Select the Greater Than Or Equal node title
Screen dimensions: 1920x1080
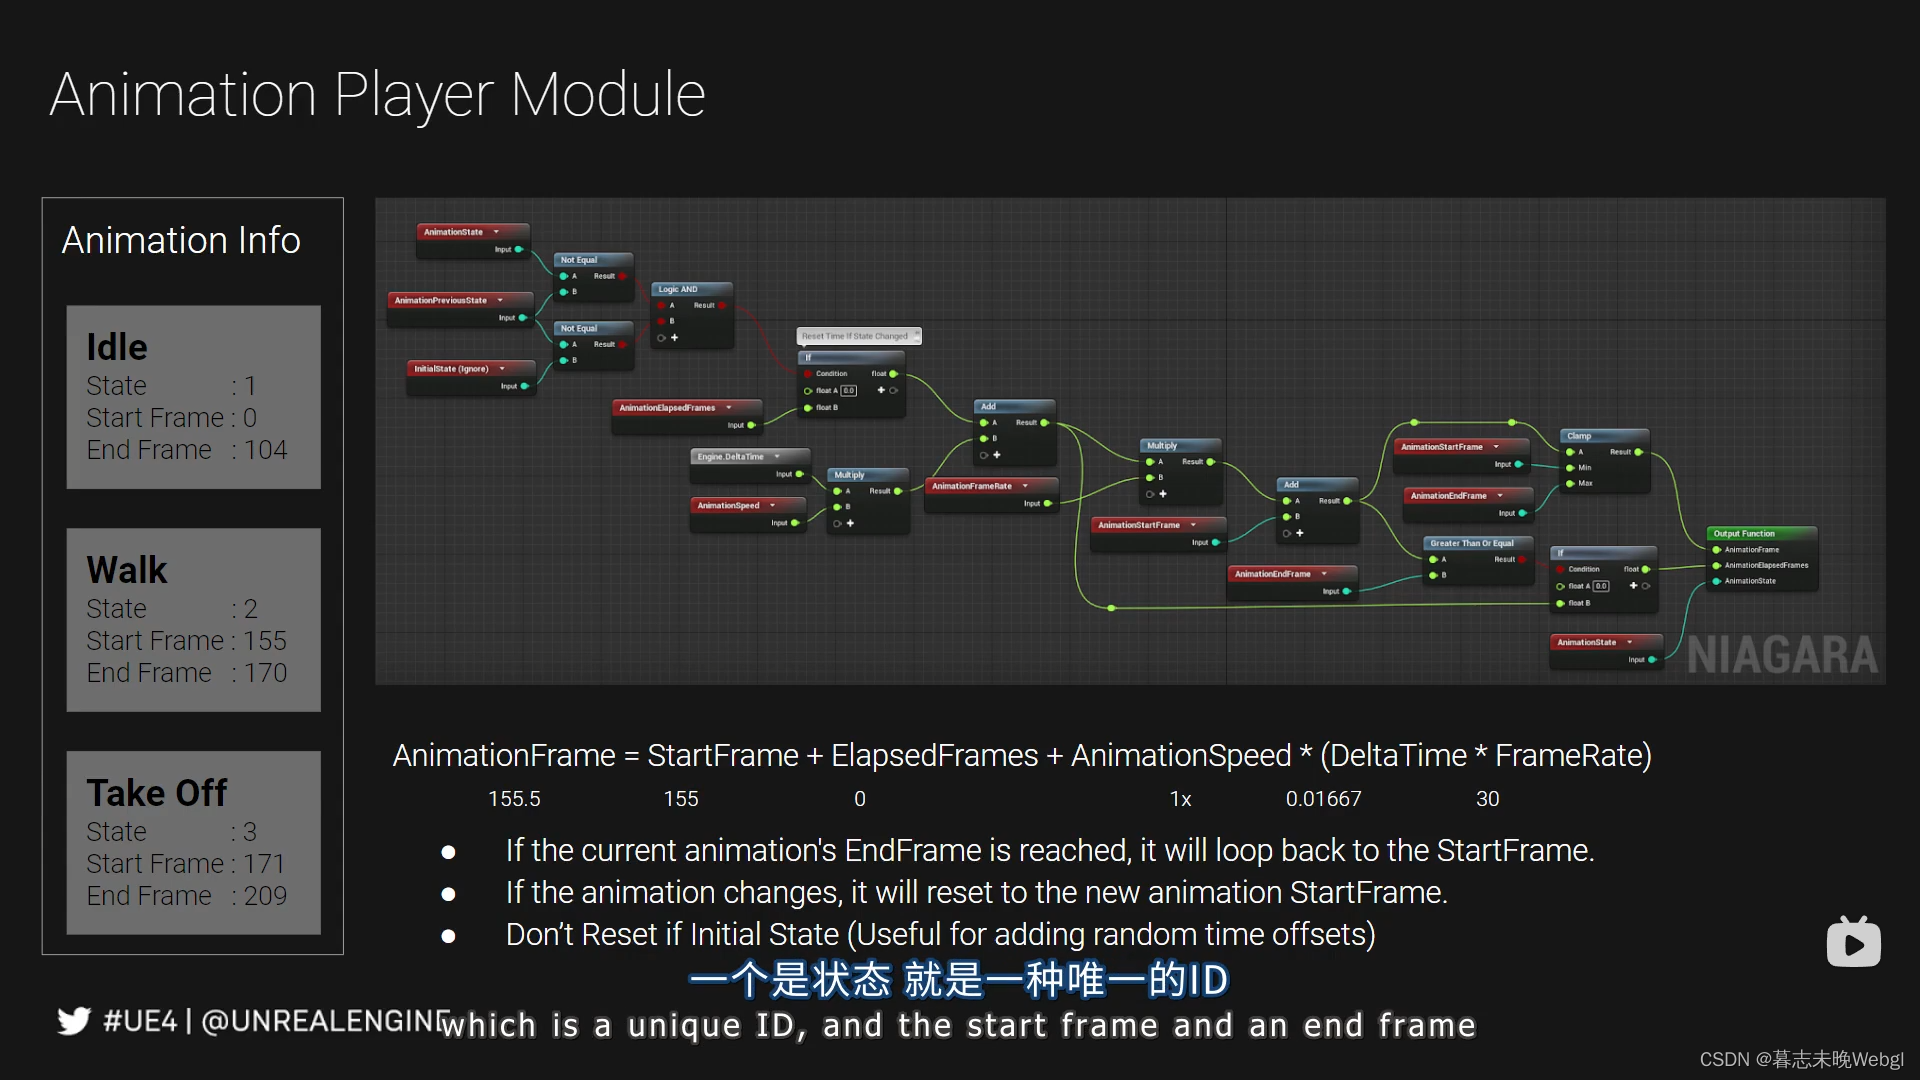[x=1471, y=544]
